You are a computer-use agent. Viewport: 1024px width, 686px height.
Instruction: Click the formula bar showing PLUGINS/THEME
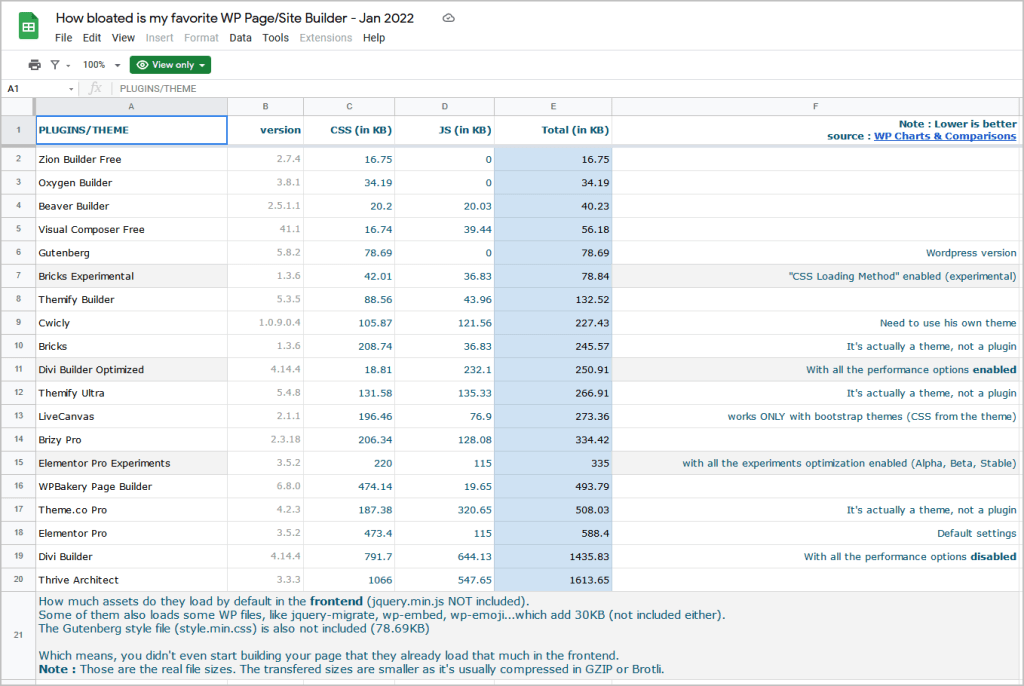(568, 89)
